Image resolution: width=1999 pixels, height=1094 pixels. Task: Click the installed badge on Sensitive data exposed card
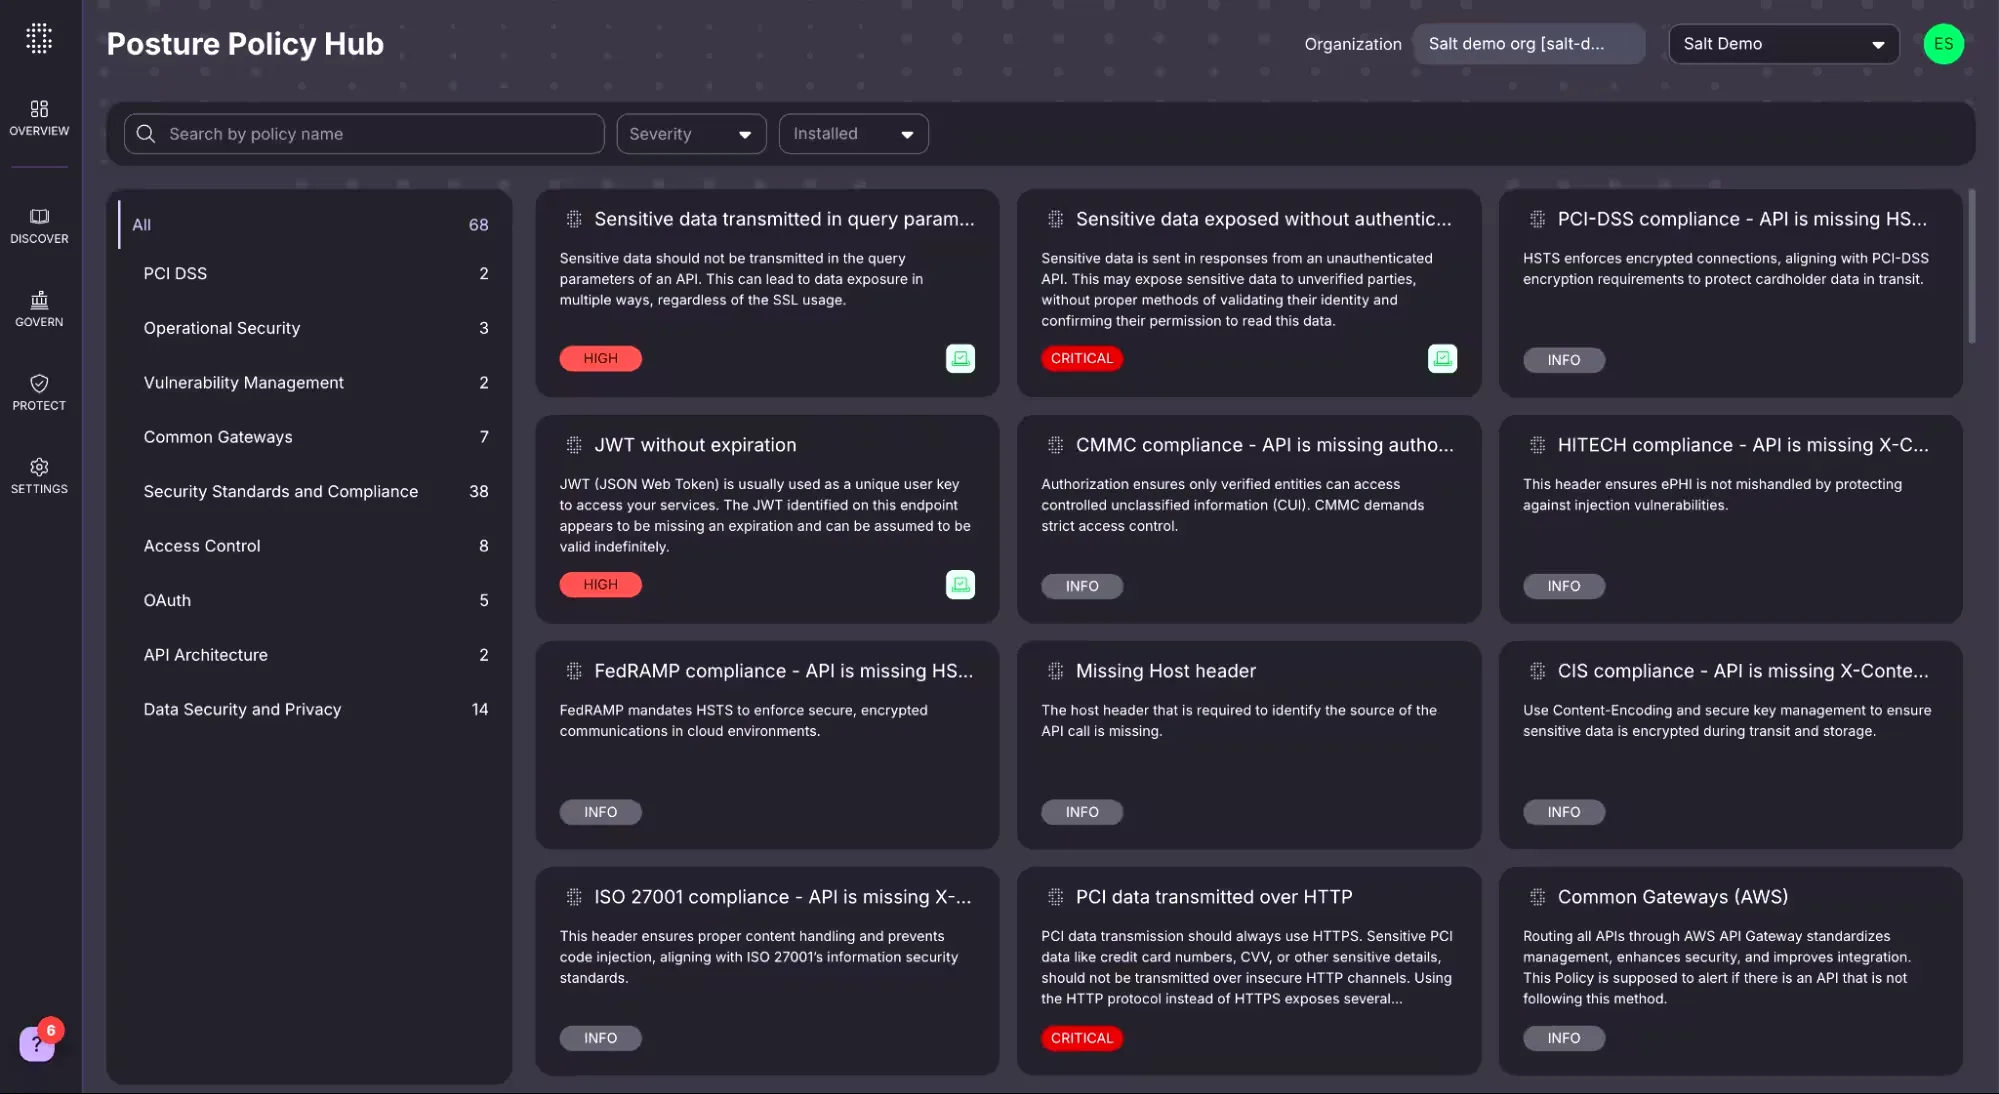coord(1441,358)
